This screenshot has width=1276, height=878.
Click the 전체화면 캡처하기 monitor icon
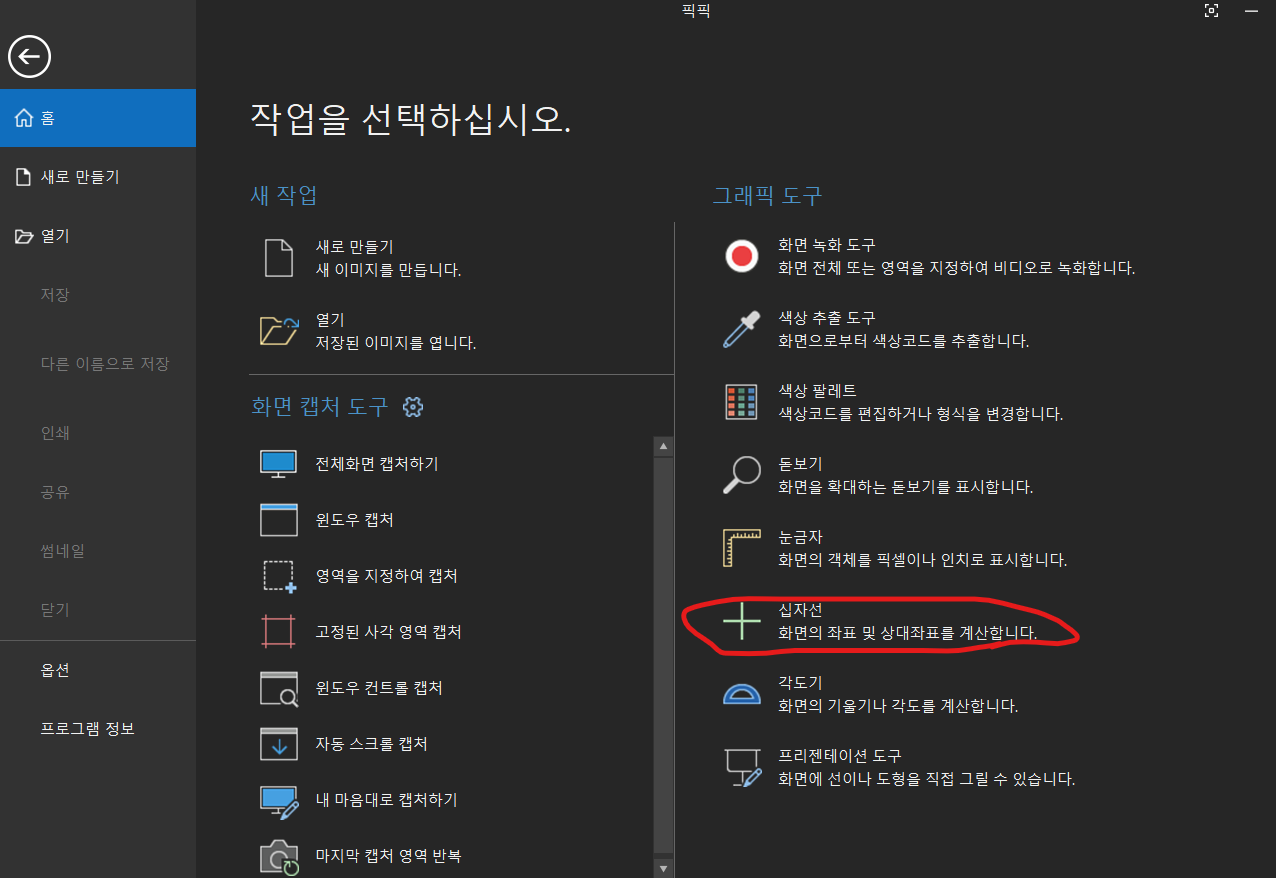[x=279, y=463]
